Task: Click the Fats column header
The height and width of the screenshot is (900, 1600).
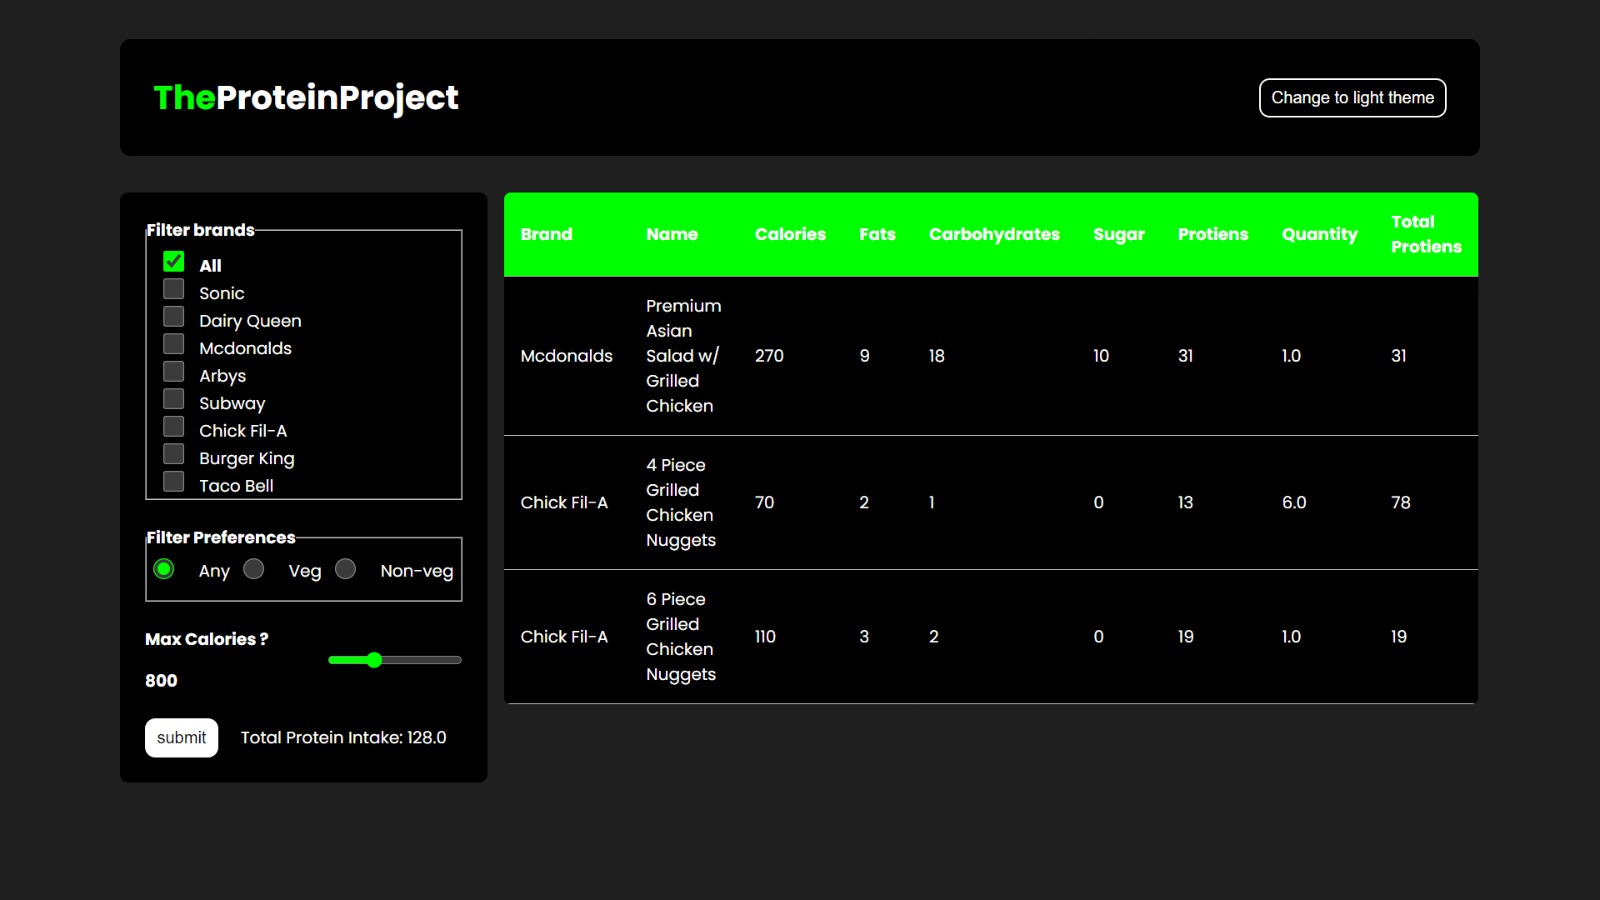Action: pos(877,234)
